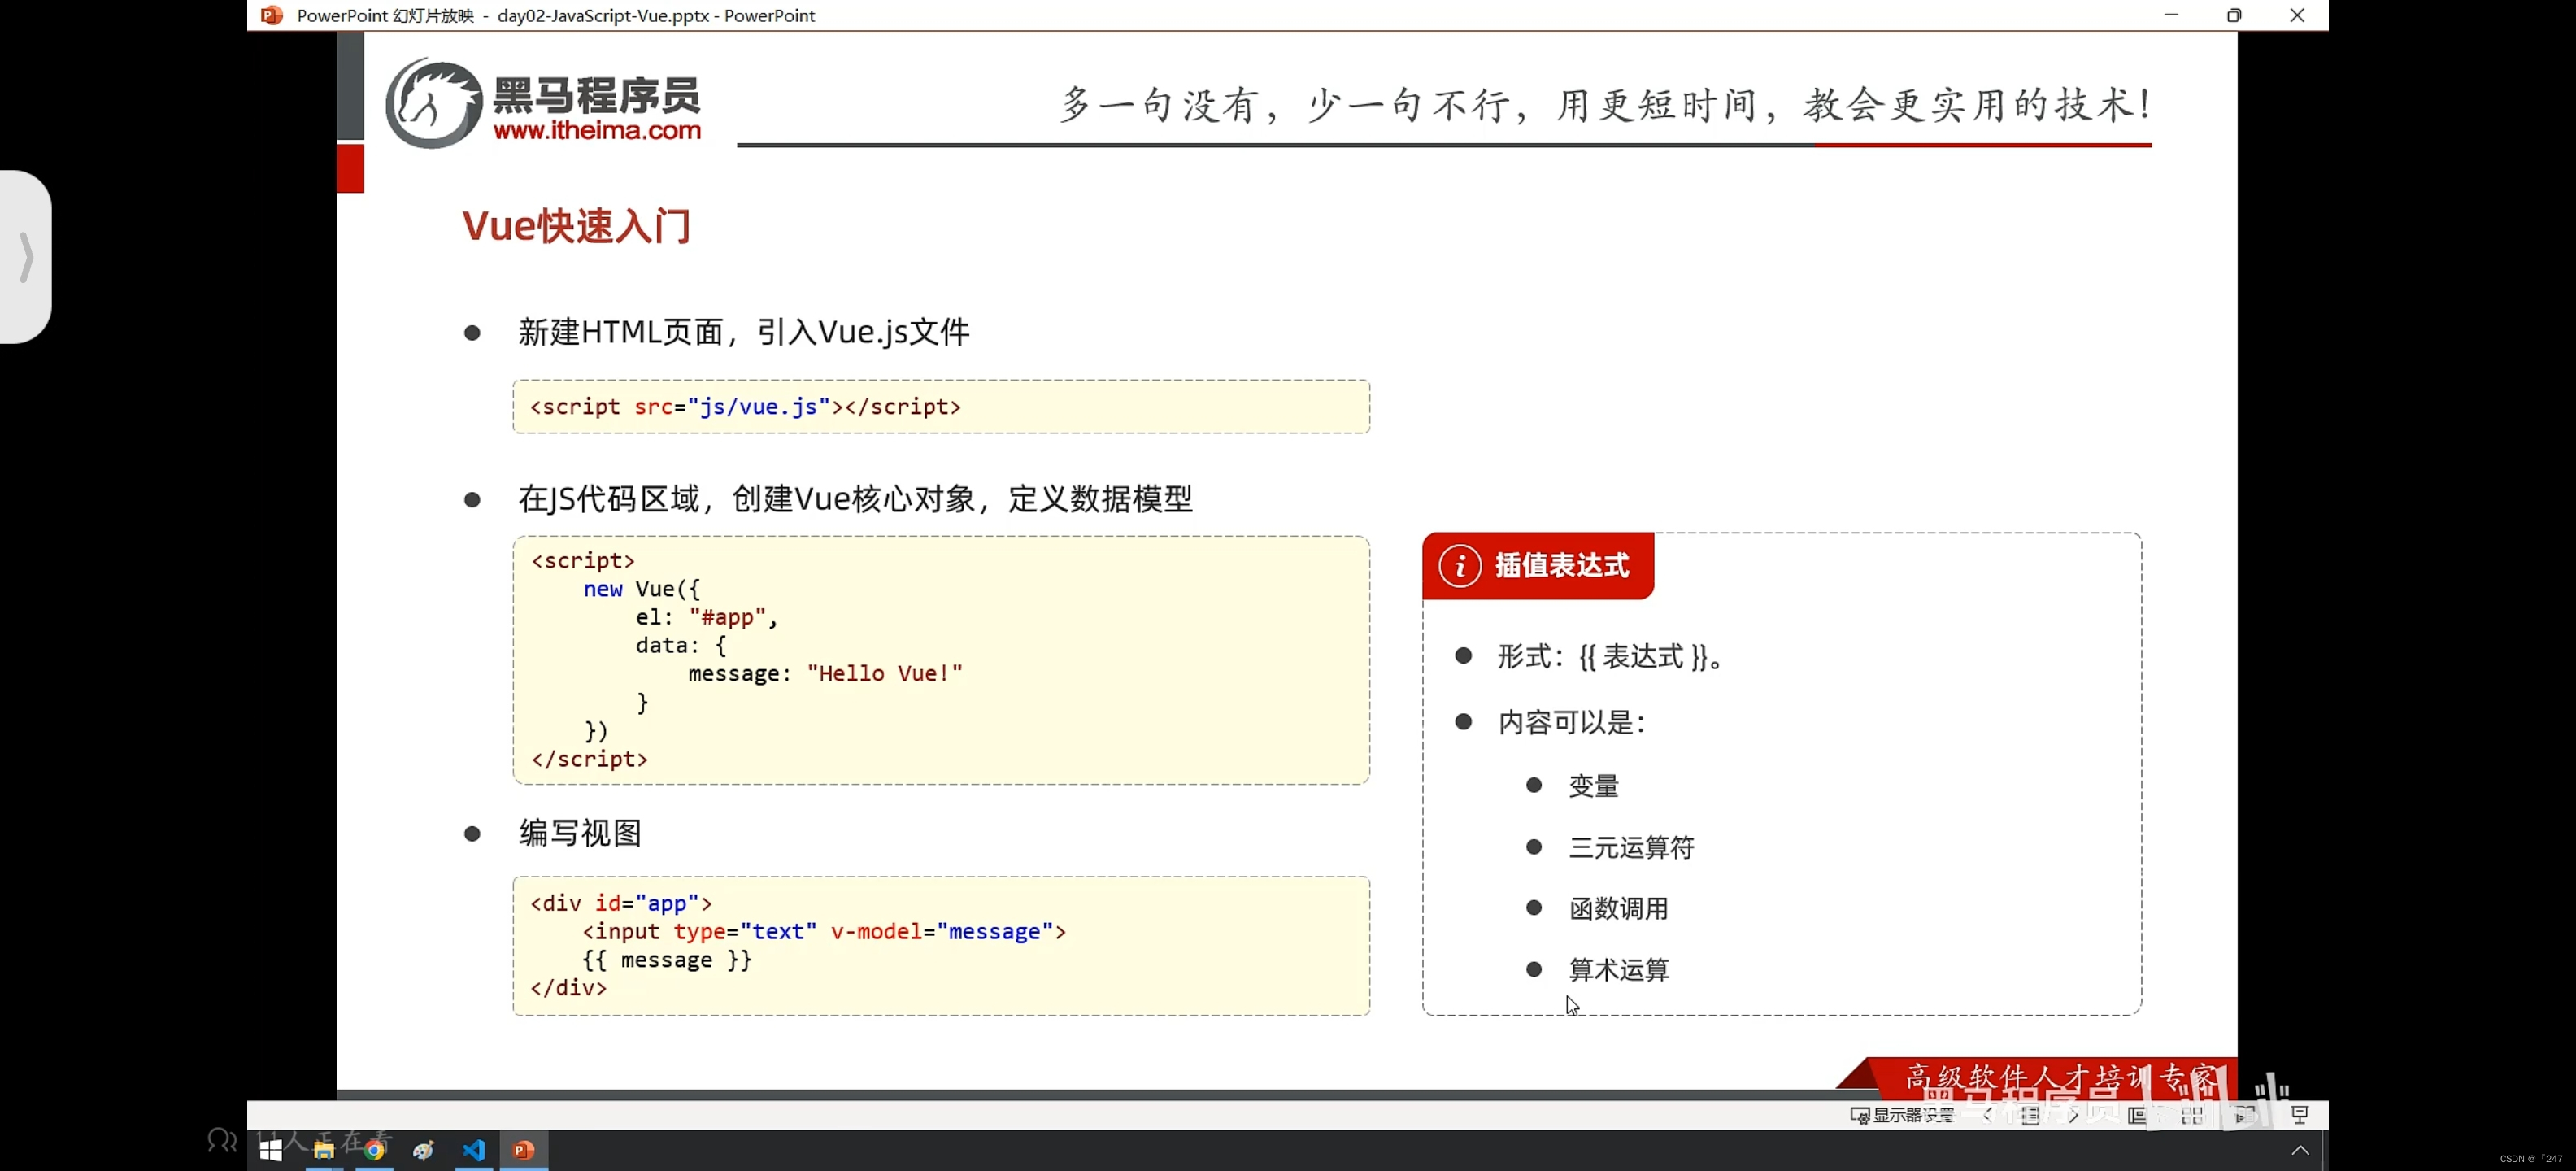Click the viewers count icon
Viewport: 2576px width, 1171px height.
[x=222, y=1139]
